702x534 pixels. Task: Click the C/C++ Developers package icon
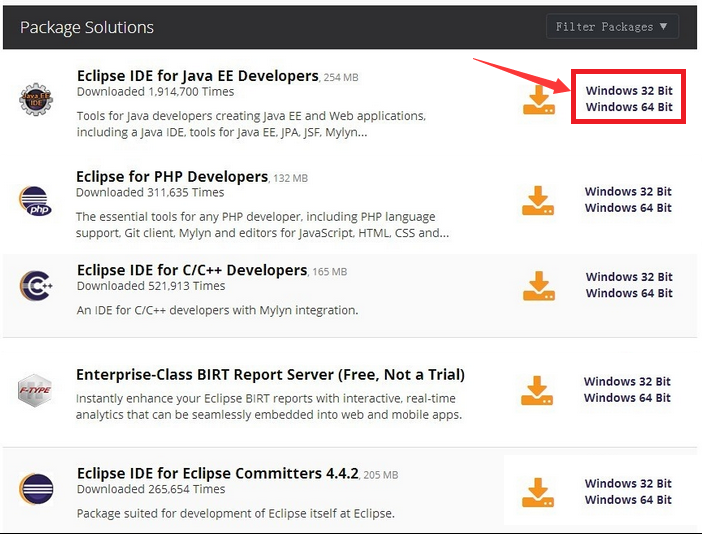(x=36, y=286)
